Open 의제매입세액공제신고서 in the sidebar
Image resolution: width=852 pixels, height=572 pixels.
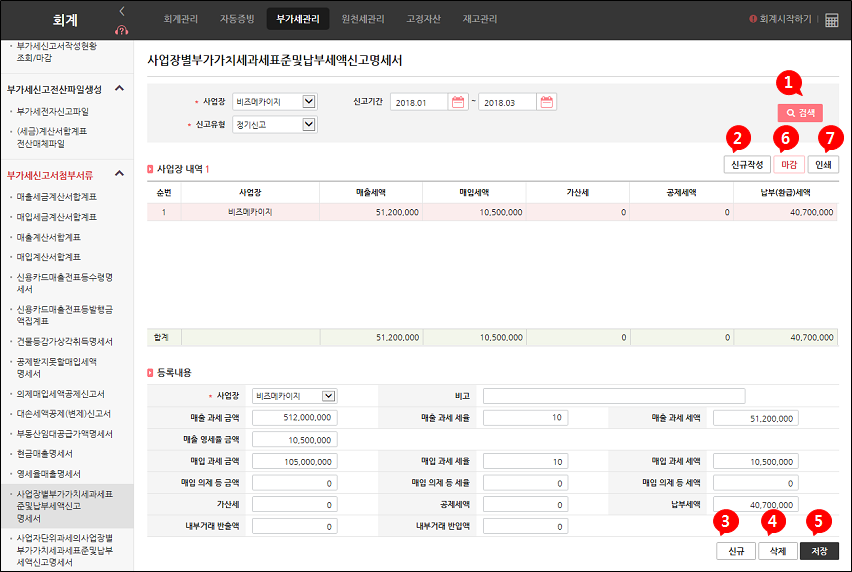click(x=60, y=394)
